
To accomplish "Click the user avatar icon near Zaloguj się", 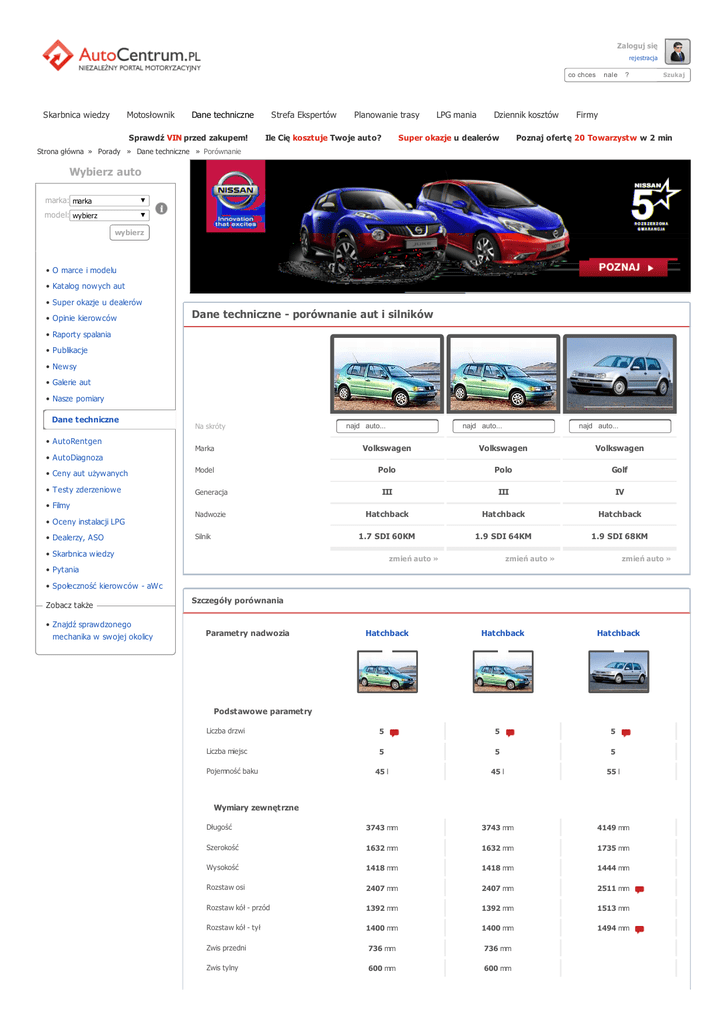I will click(678, 52).
